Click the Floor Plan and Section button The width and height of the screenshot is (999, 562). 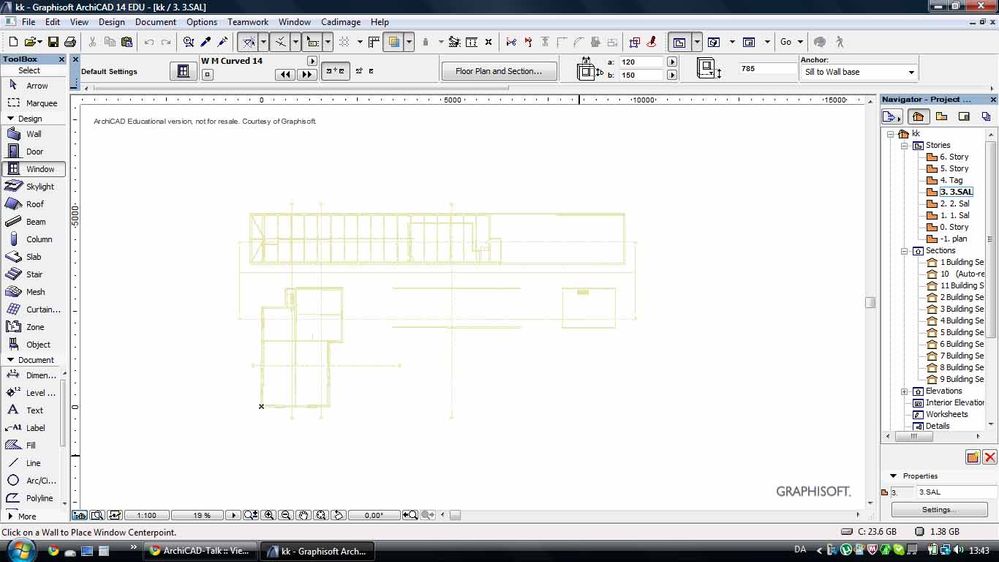pos(499,71)
